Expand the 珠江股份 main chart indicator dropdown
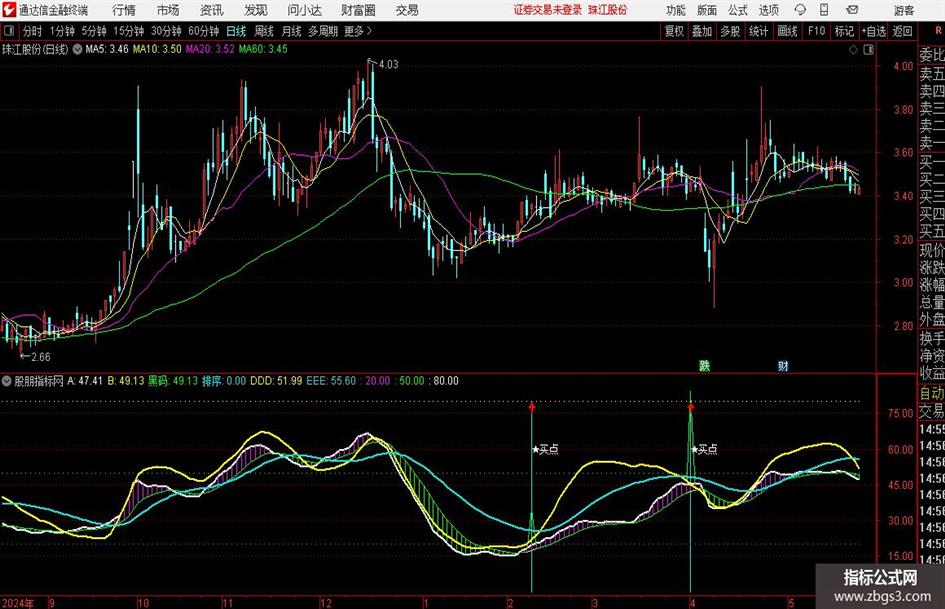Screen dimensions: 945x609 (77, 49)
